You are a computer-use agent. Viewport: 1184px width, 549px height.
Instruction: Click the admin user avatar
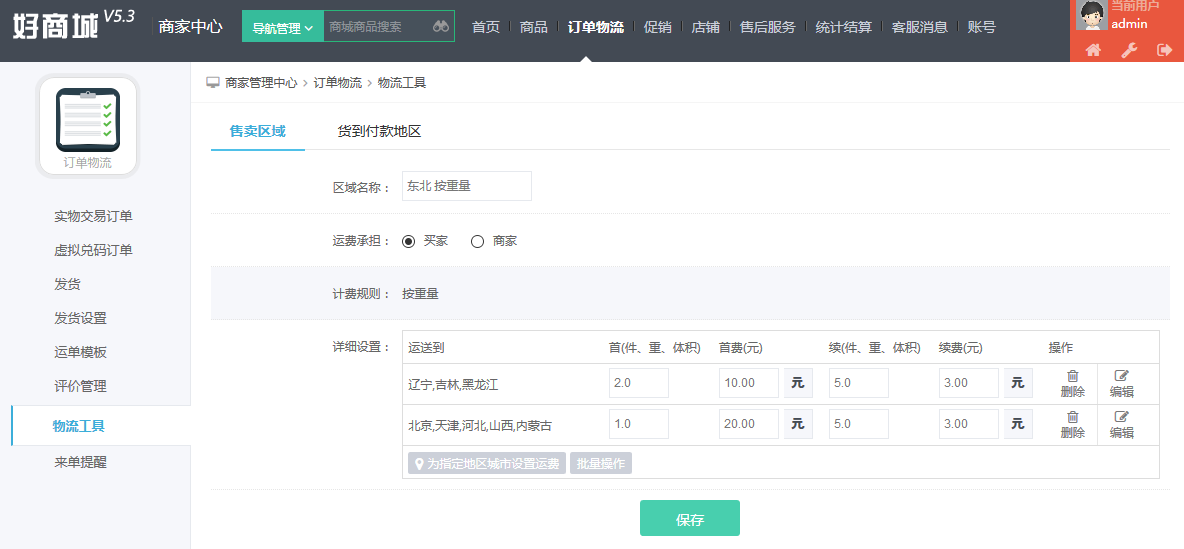1091,15
